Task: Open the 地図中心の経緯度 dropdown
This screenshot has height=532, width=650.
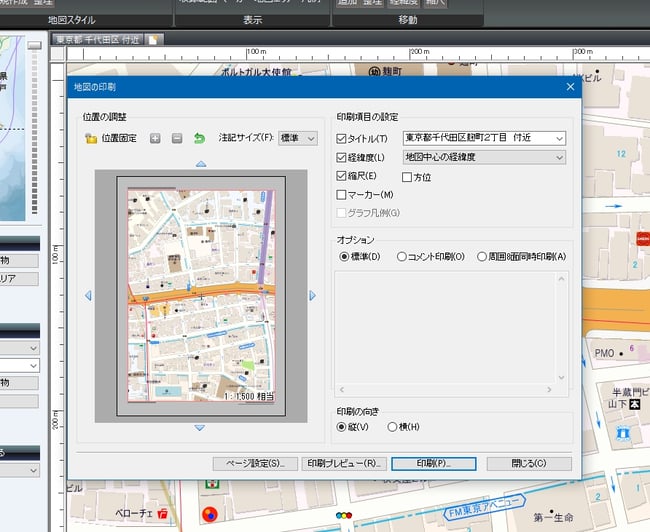Action: coord(558,157)
